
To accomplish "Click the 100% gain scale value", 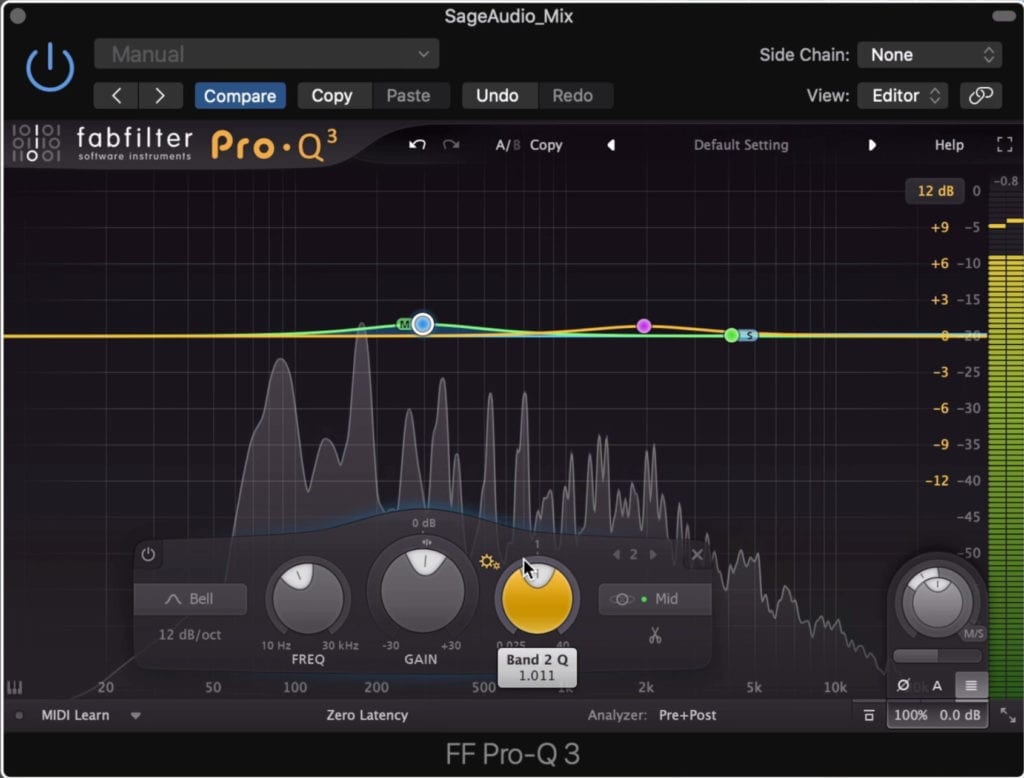I will tap(910, 715).
